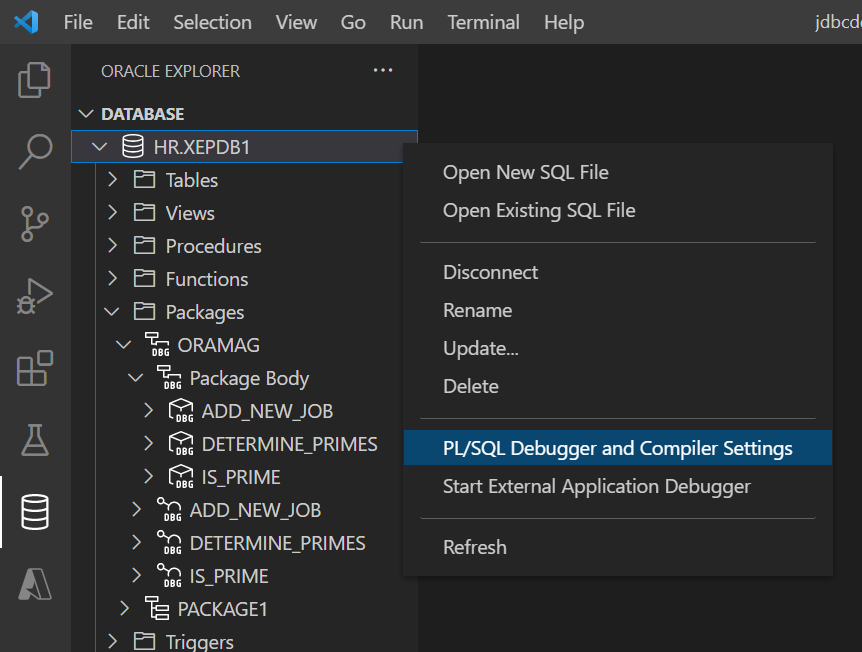Viewport: 862px width, 652px height.
Task: Open the Terminal menu
Action: [483, 21]
